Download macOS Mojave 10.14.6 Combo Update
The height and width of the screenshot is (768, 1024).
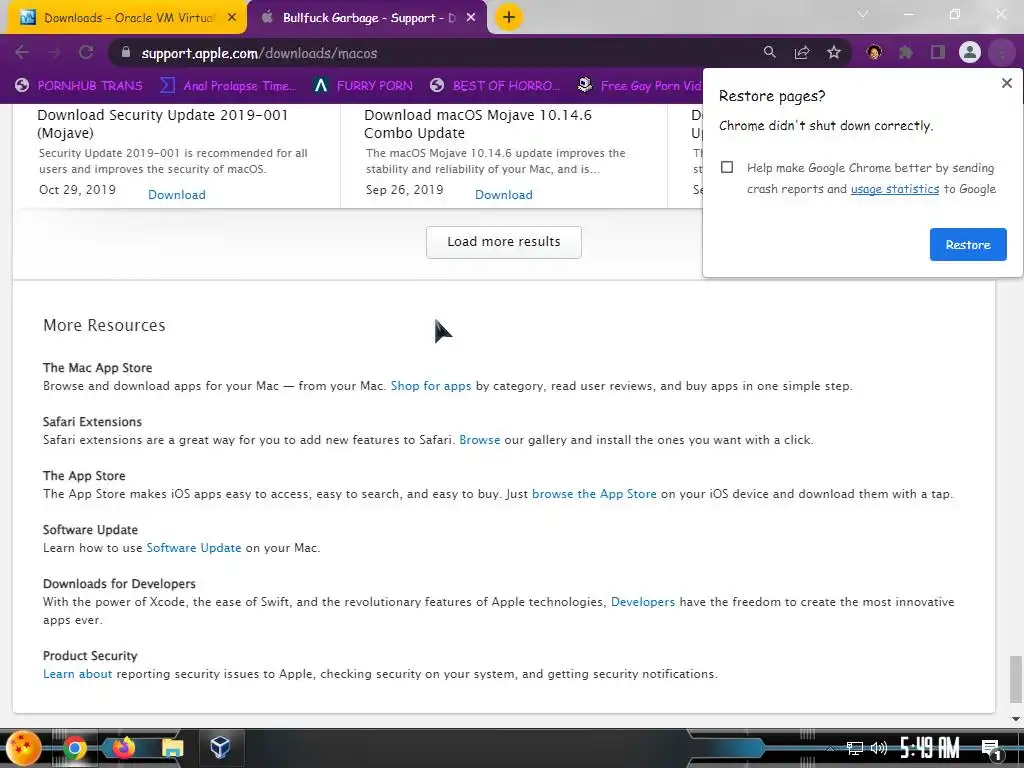coord(504,195)
